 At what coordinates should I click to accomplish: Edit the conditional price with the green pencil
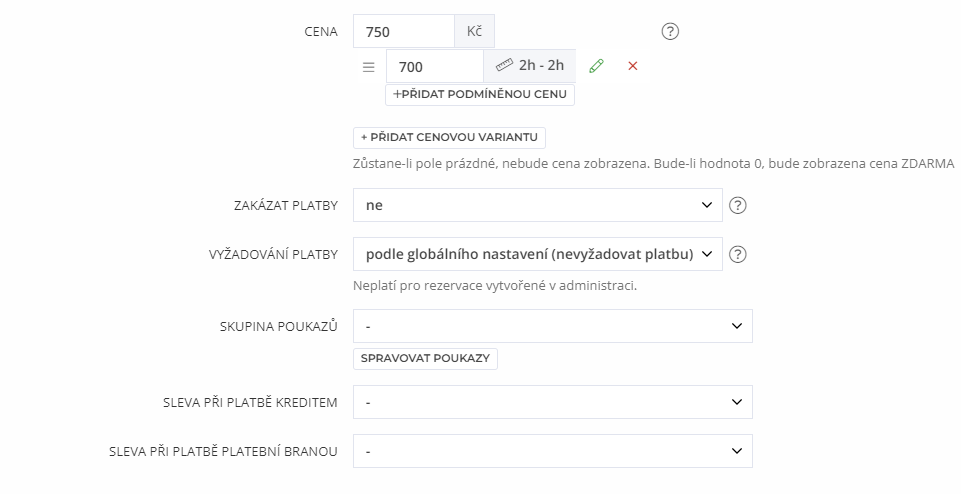pos(596,67)
